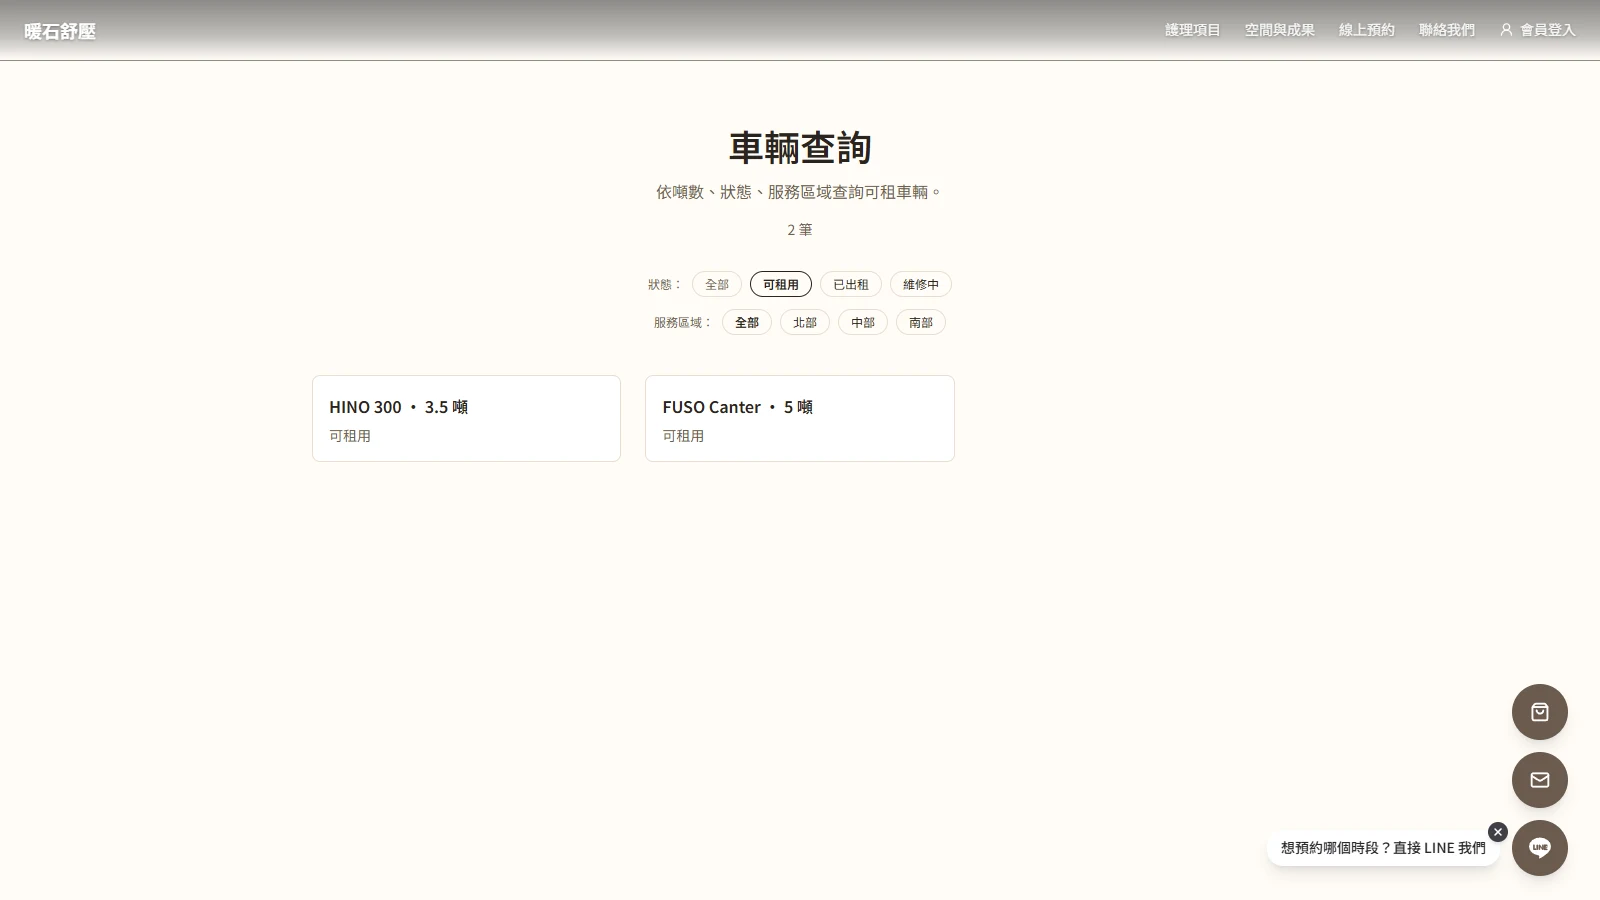Select status filter 已出租

tap(851, 284)
